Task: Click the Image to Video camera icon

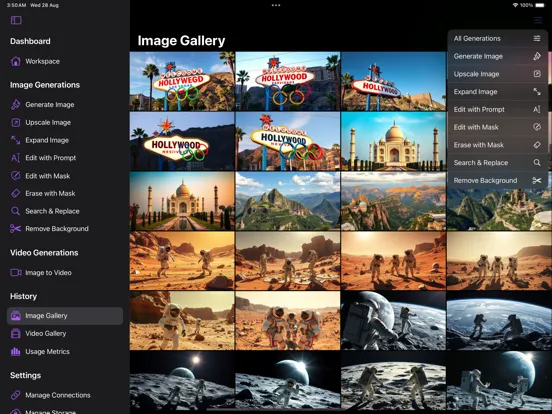Action: 15,272
